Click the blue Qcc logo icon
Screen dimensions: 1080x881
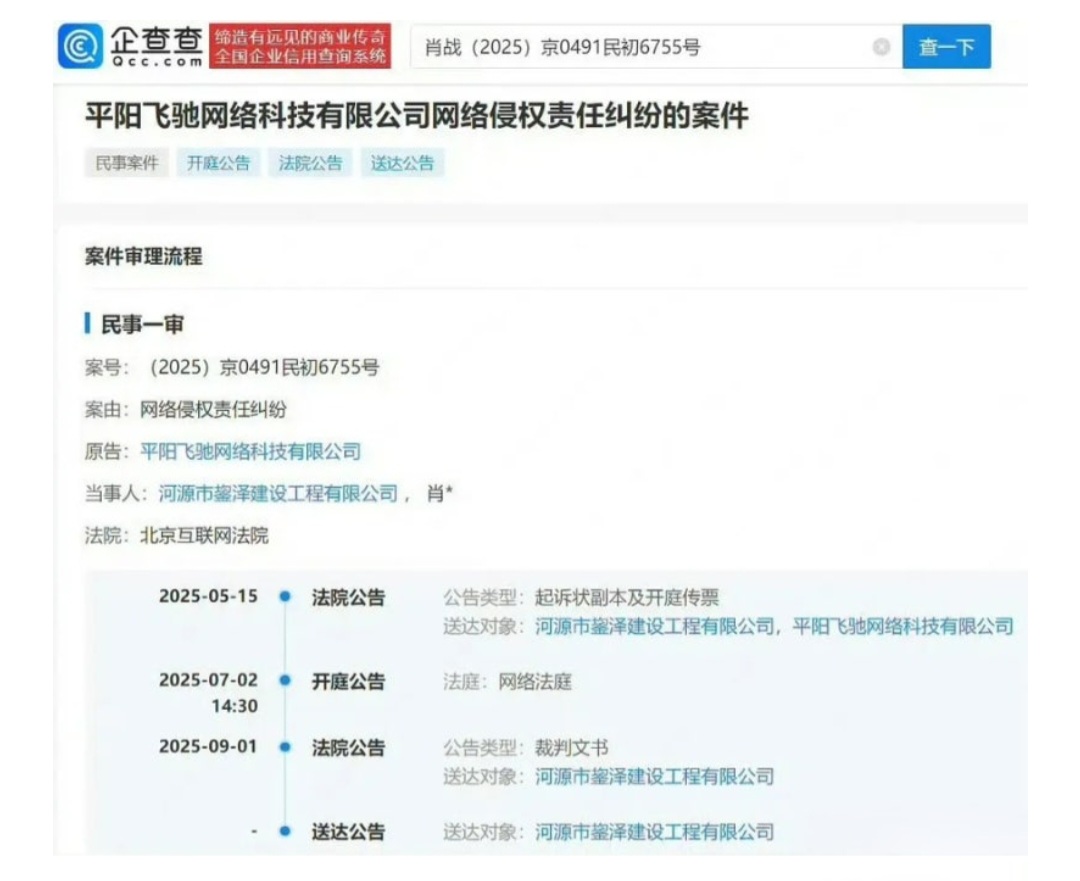click(x=80, y=46)
